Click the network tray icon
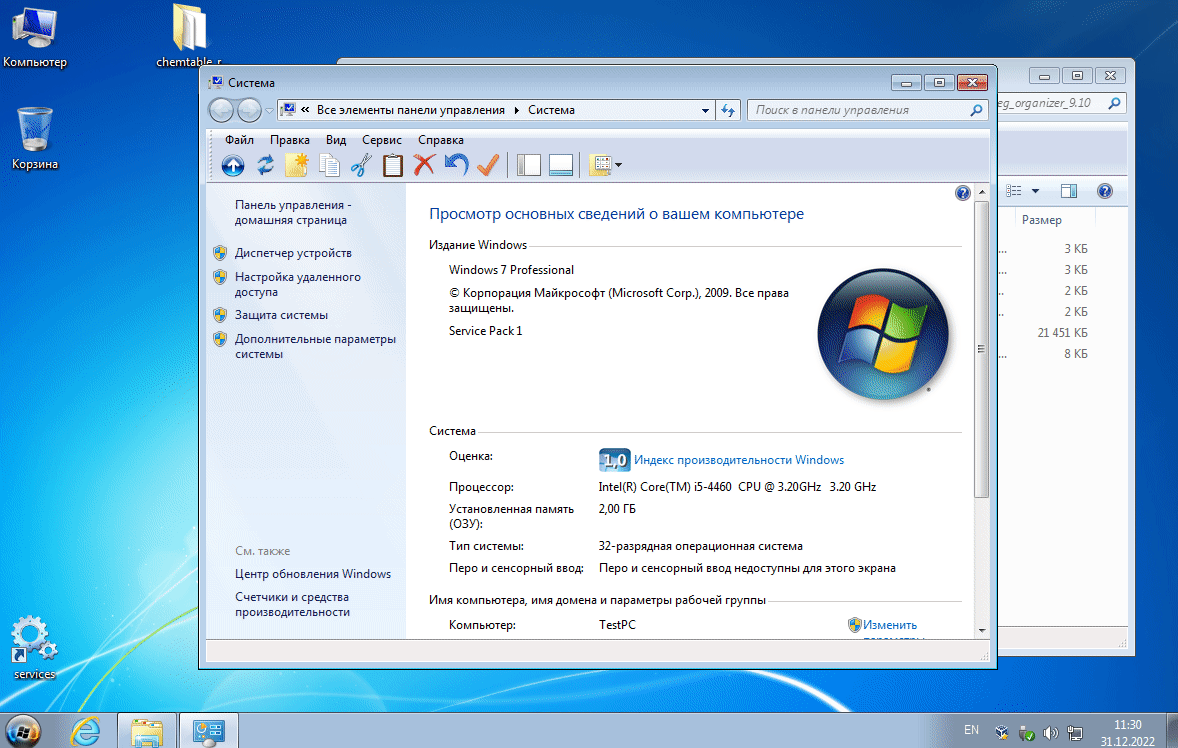The height and width of the screenshot is (748, 1178). [1075, 732]
